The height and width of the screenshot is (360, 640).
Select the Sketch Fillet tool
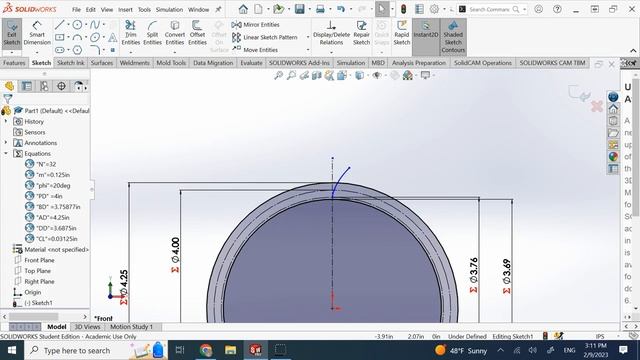pyautogui.click(x=95, y=50)
